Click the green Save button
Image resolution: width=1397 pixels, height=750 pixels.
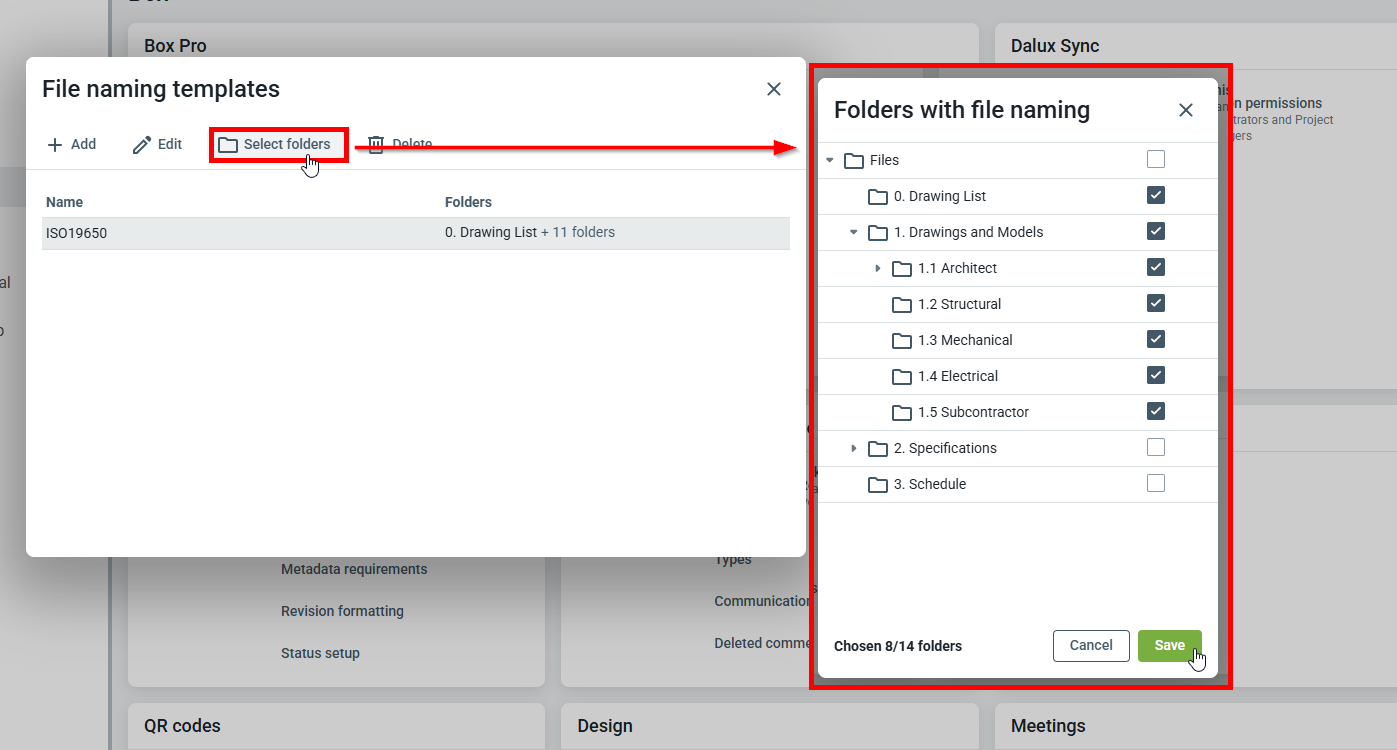coord(1169,645)
